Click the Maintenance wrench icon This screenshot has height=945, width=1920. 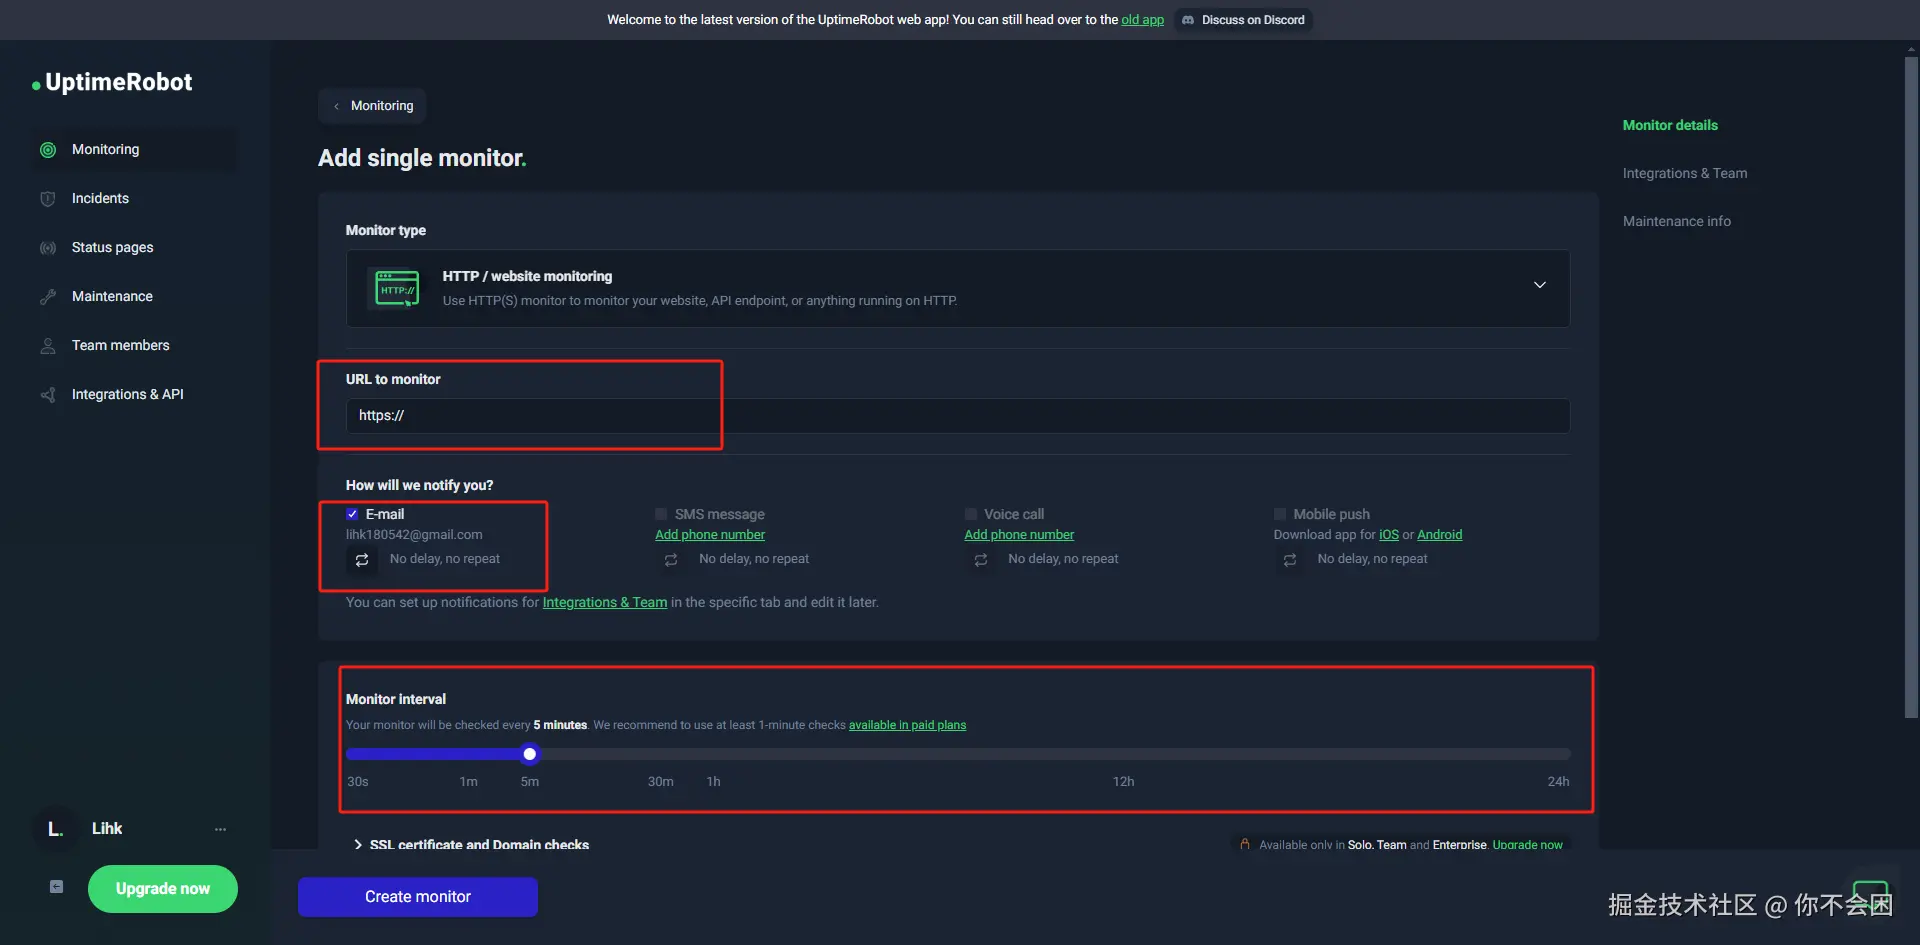48,297
